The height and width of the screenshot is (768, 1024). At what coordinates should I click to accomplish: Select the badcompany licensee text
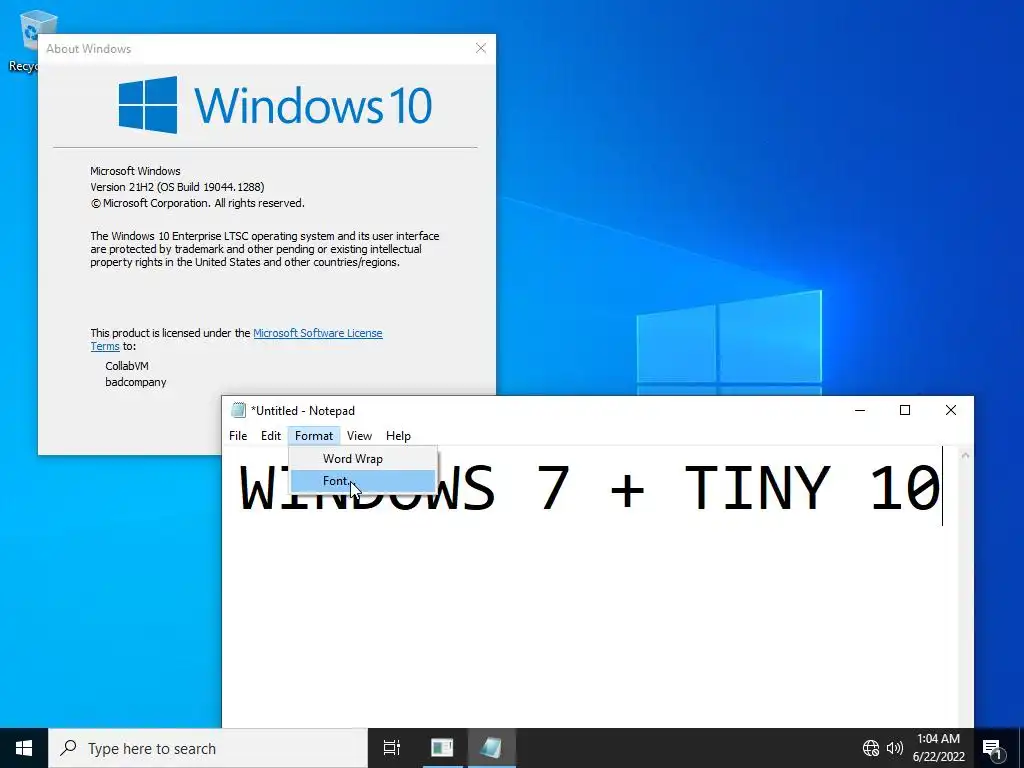[x=136, y=382]
